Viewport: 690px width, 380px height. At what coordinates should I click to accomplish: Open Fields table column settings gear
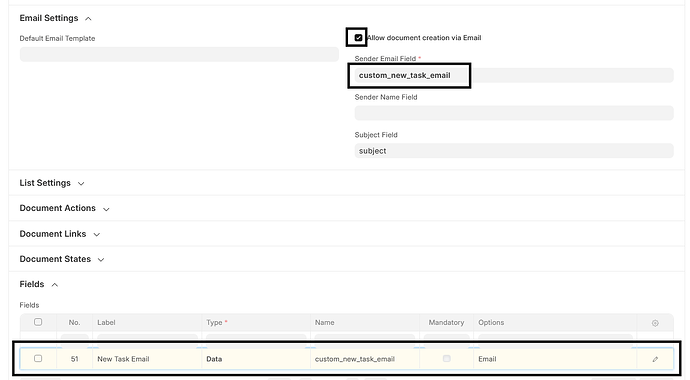(x=655, y=323)
